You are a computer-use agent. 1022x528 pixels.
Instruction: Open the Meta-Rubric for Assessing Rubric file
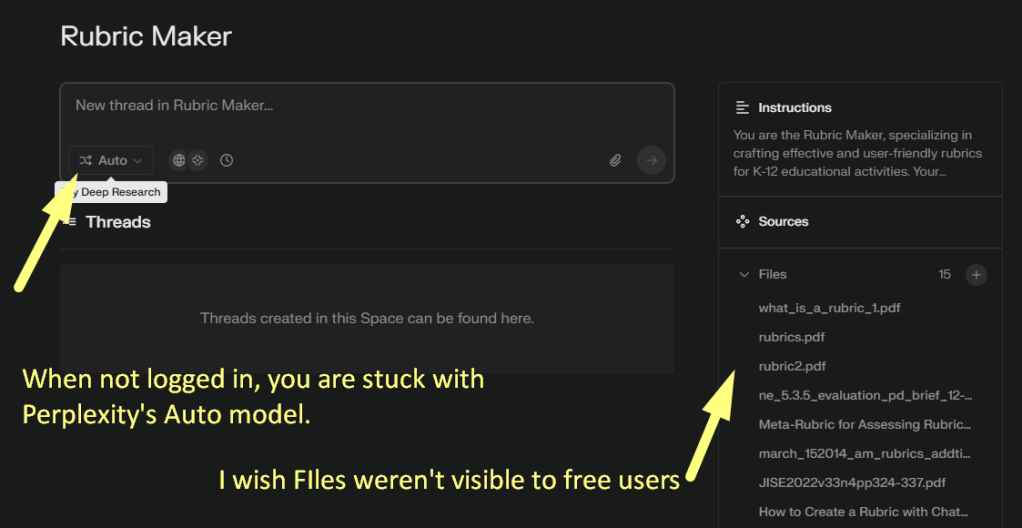point(865,424)
